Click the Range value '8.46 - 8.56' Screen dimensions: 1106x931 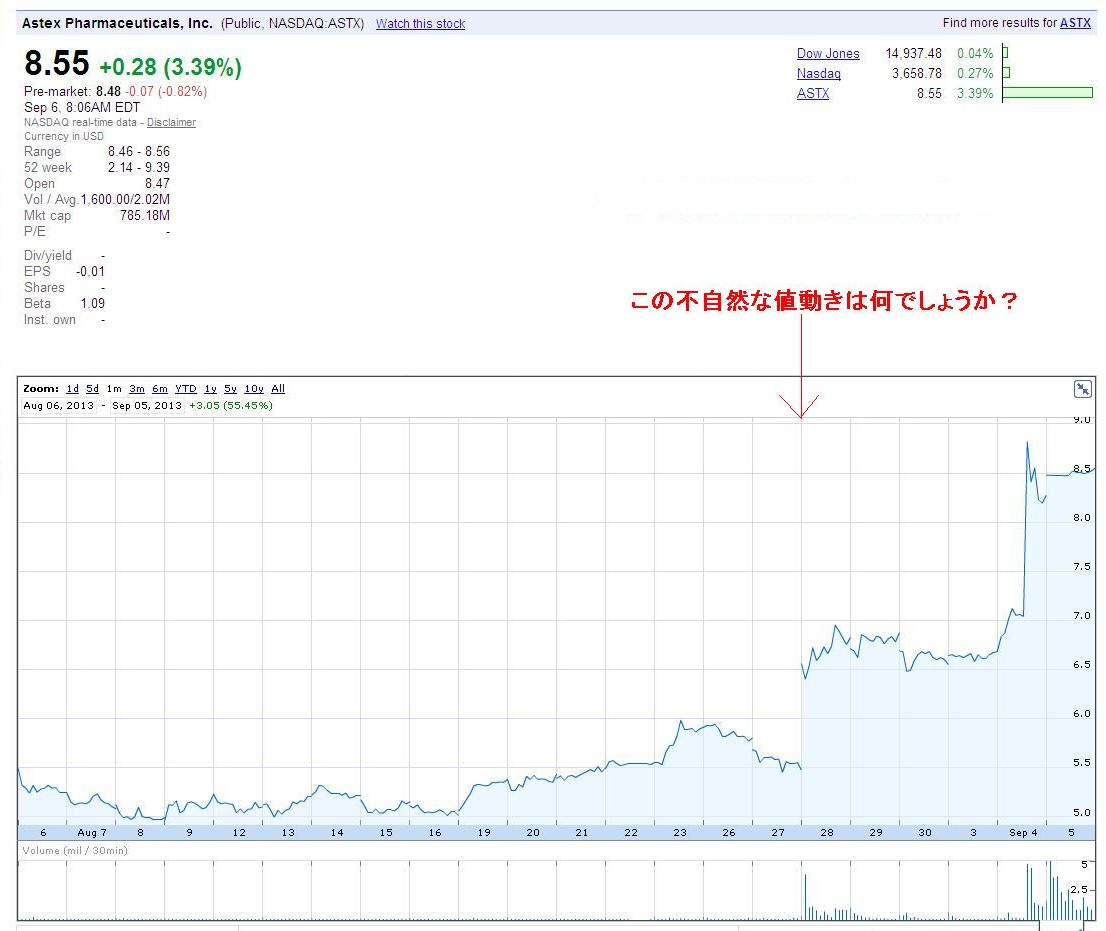139,152
